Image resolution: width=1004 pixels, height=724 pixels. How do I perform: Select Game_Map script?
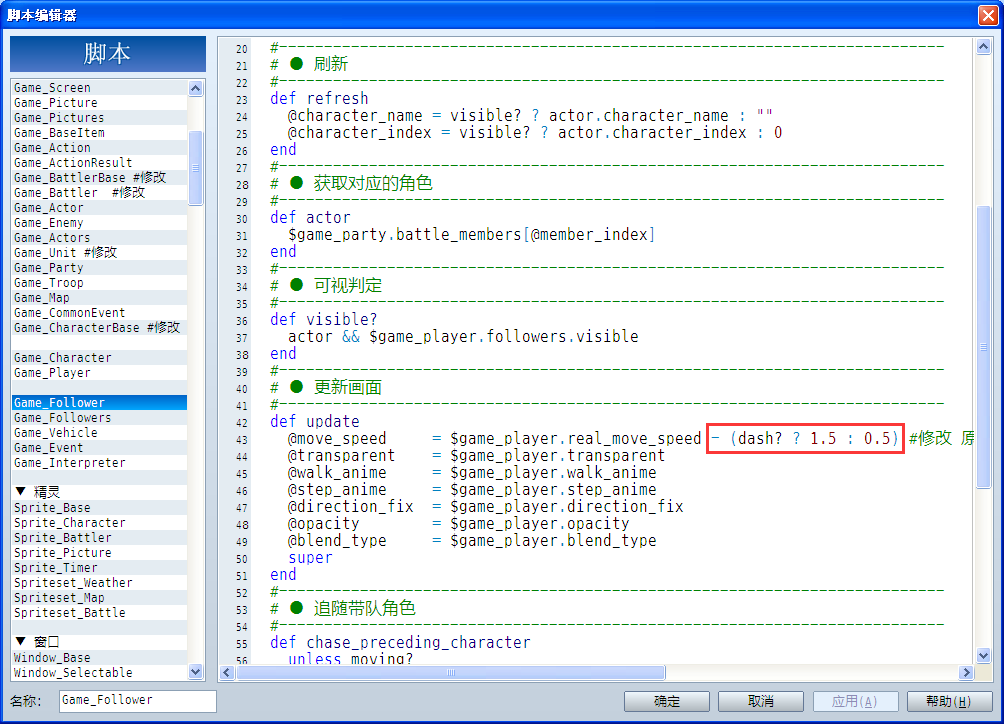click(99, 298)
